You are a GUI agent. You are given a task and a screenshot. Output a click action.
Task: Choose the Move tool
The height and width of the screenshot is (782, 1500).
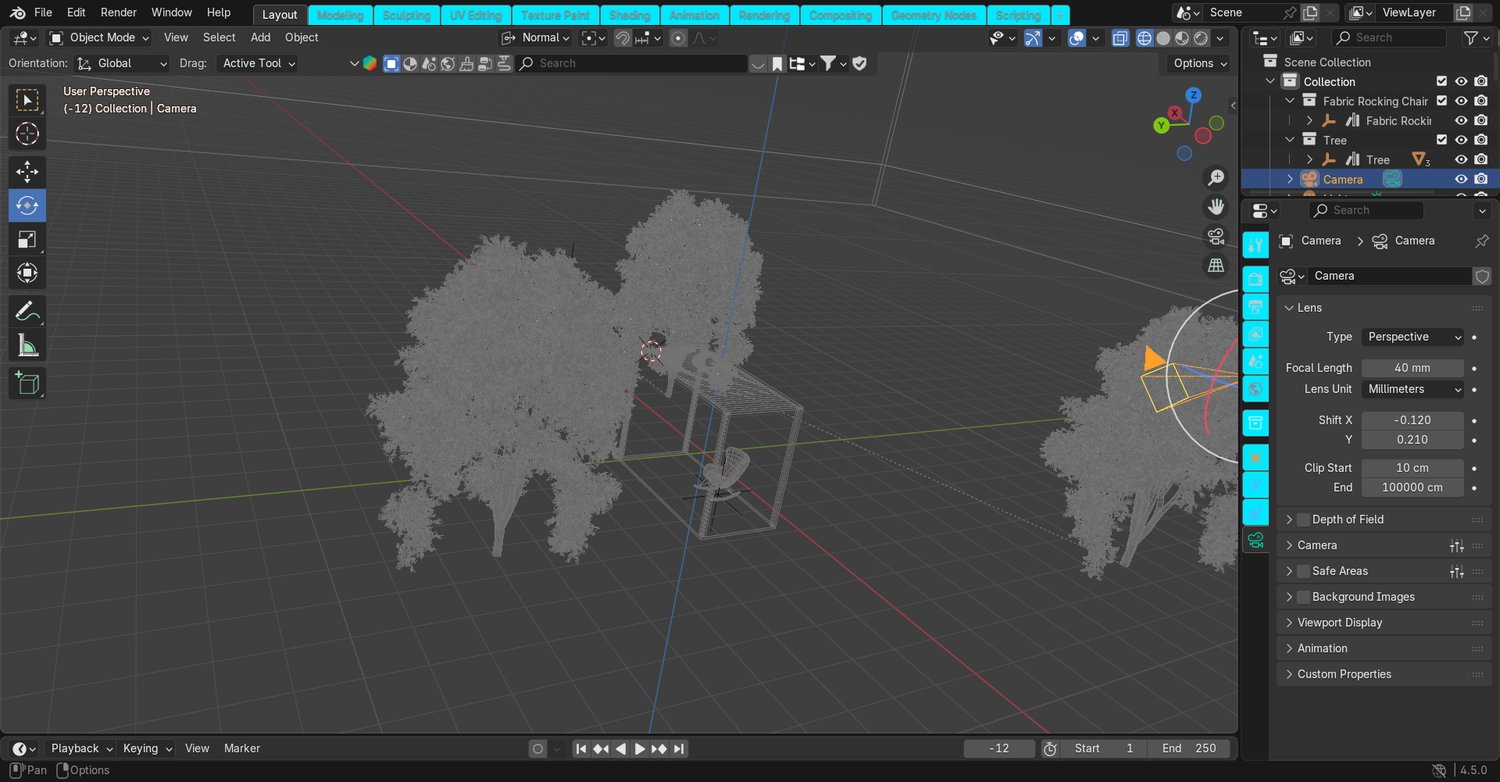pyautogui.click(x=27, y=172)
